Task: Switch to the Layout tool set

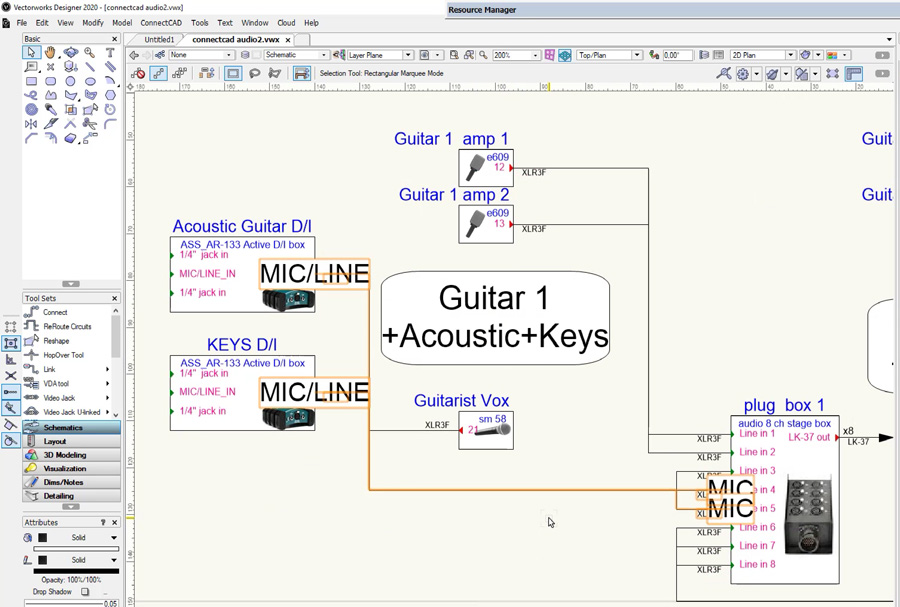Action: 71,441
